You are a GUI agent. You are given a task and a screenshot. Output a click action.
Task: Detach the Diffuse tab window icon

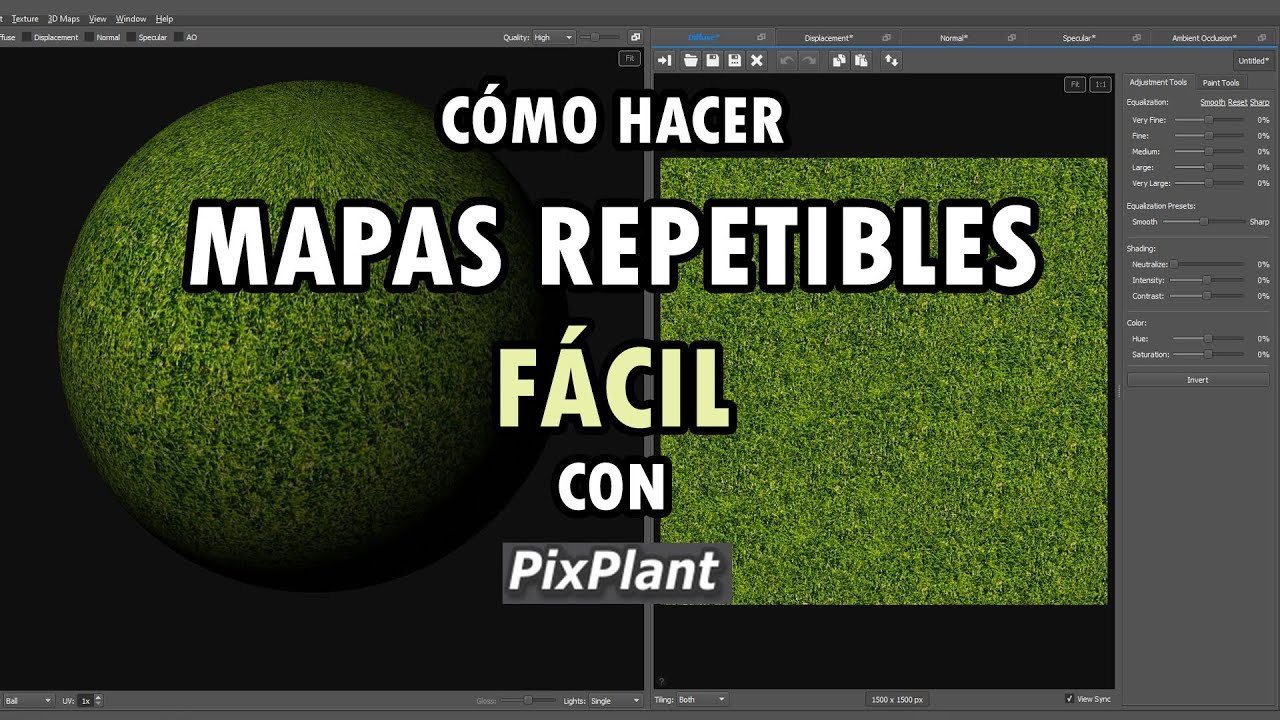click(762, 38)
